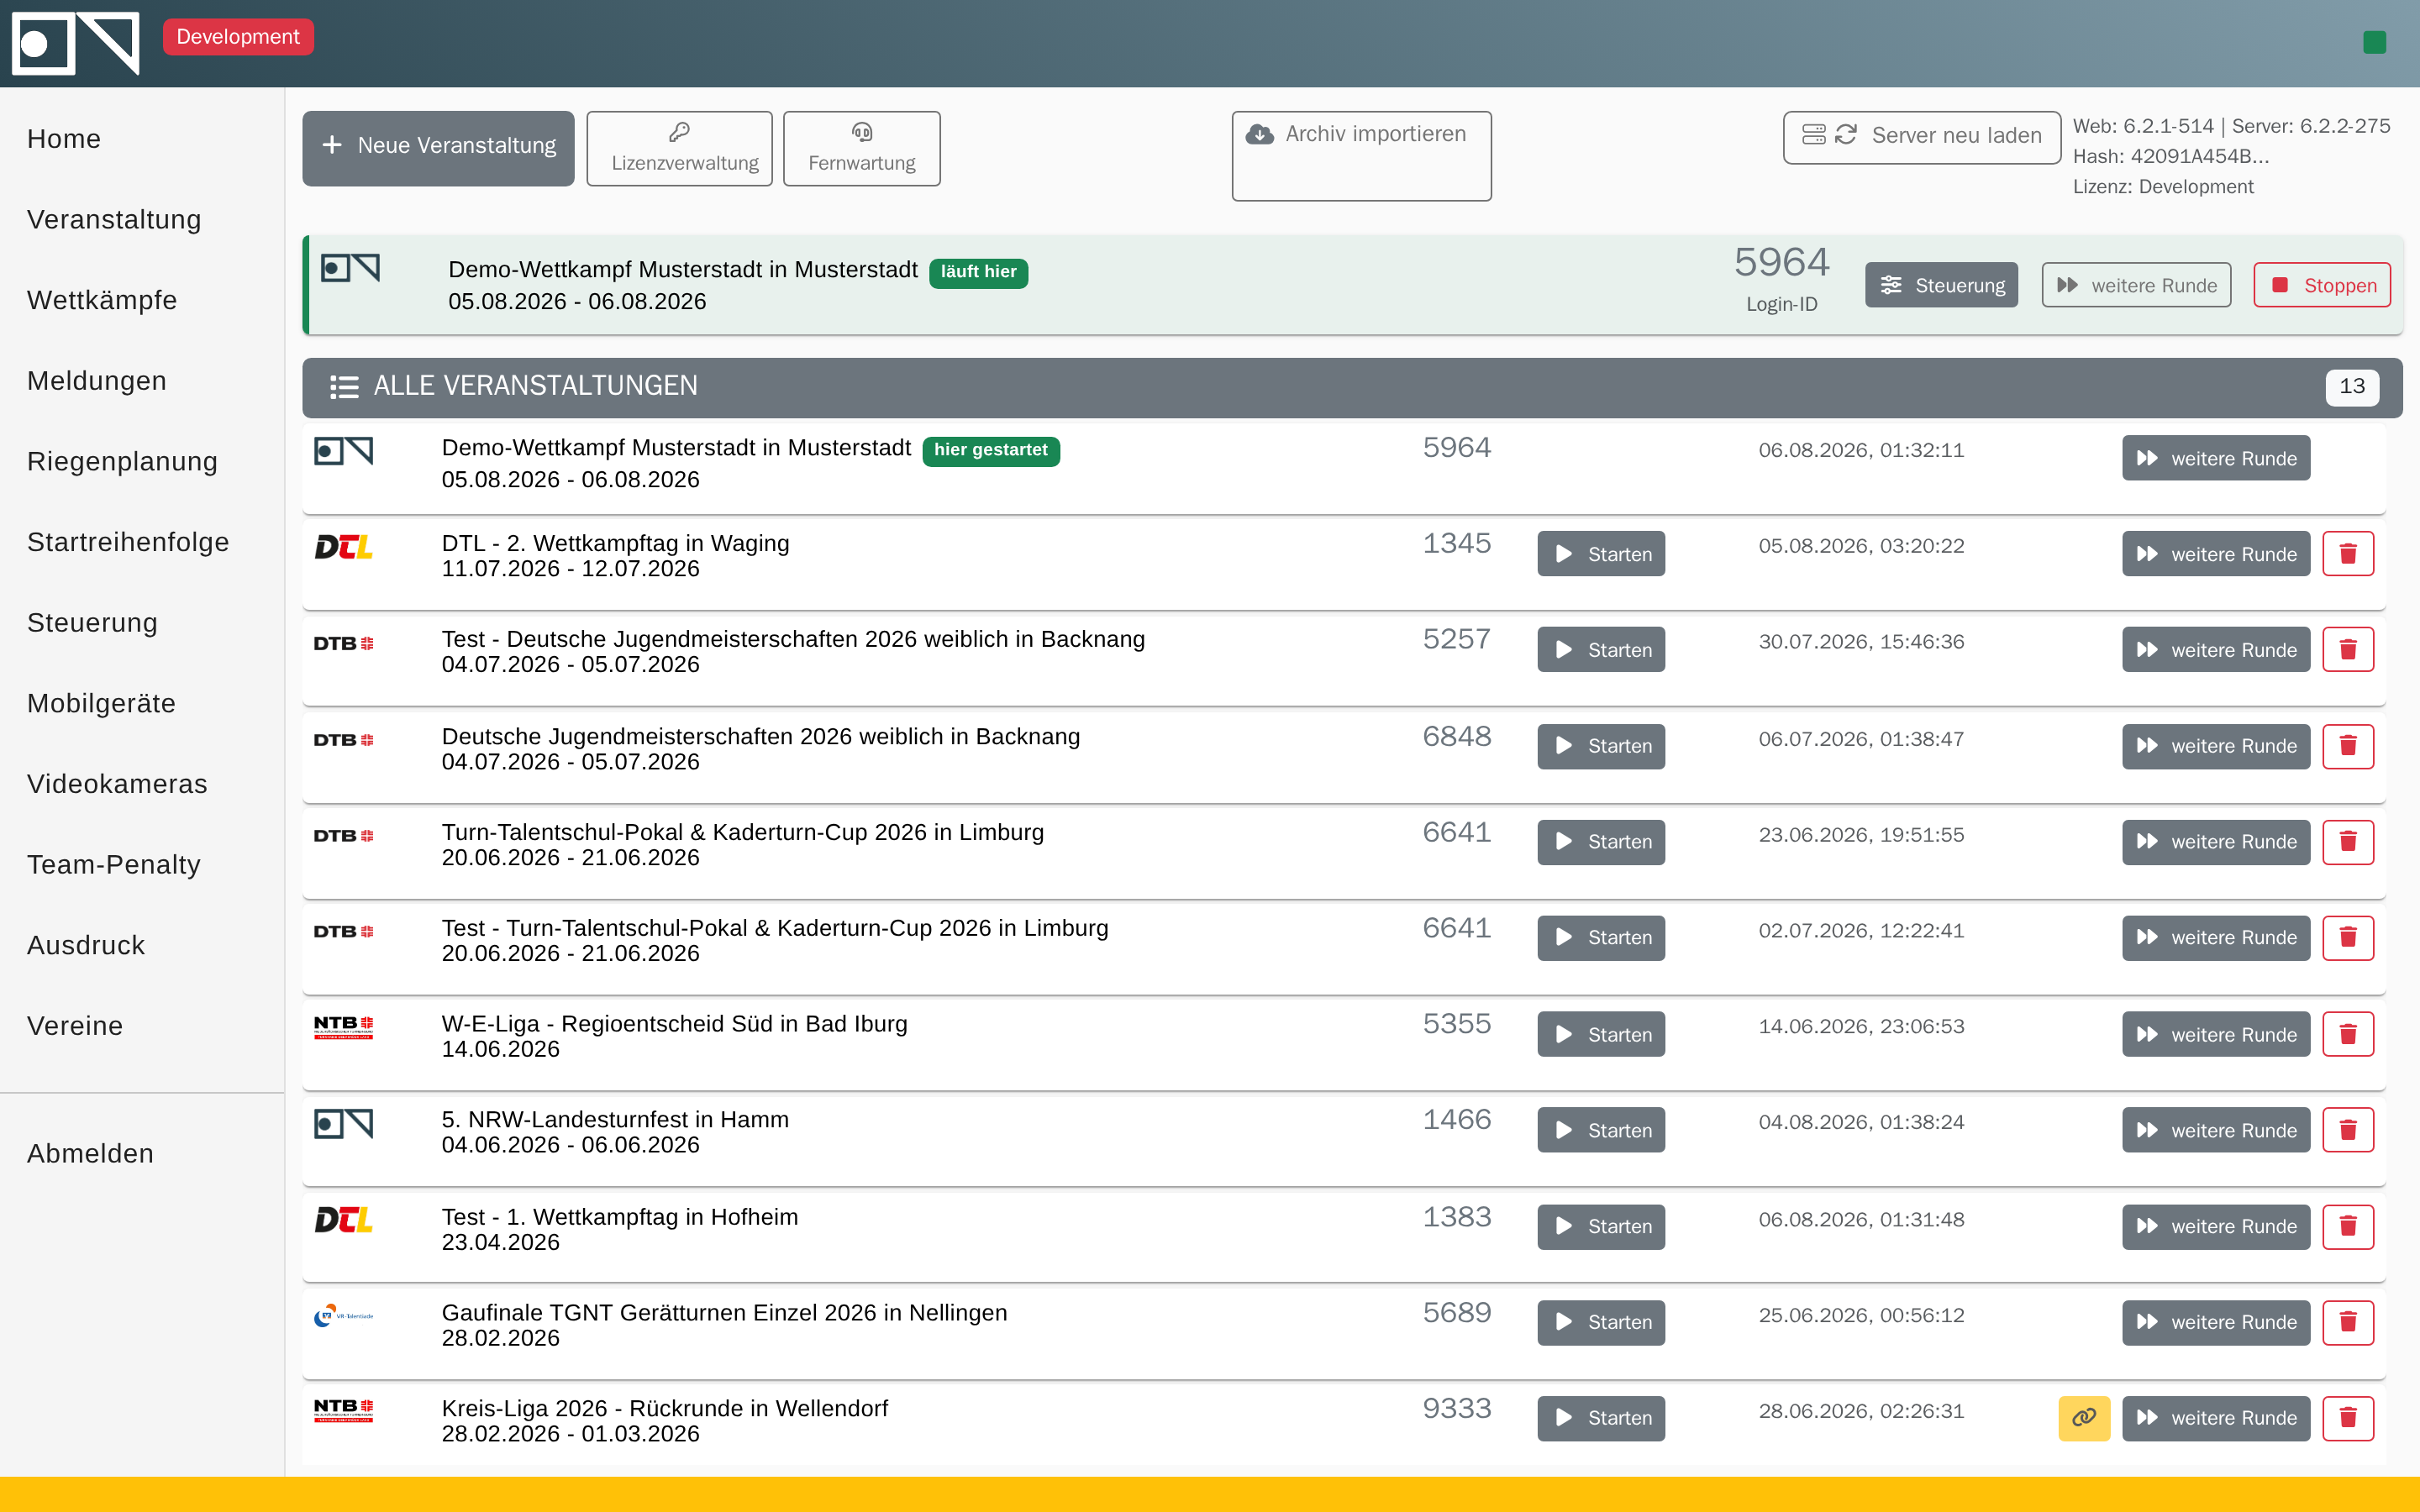Start the DTL 2. Wettkampftag in Waging event
The image size is (2420, 1512).
point(1601,554)
